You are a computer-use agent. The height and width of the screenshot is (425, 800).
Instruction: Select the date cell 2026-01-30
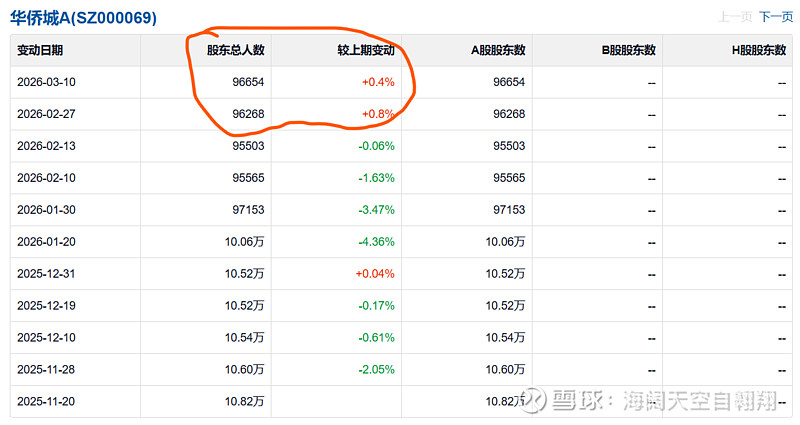[x=46, y=210]
